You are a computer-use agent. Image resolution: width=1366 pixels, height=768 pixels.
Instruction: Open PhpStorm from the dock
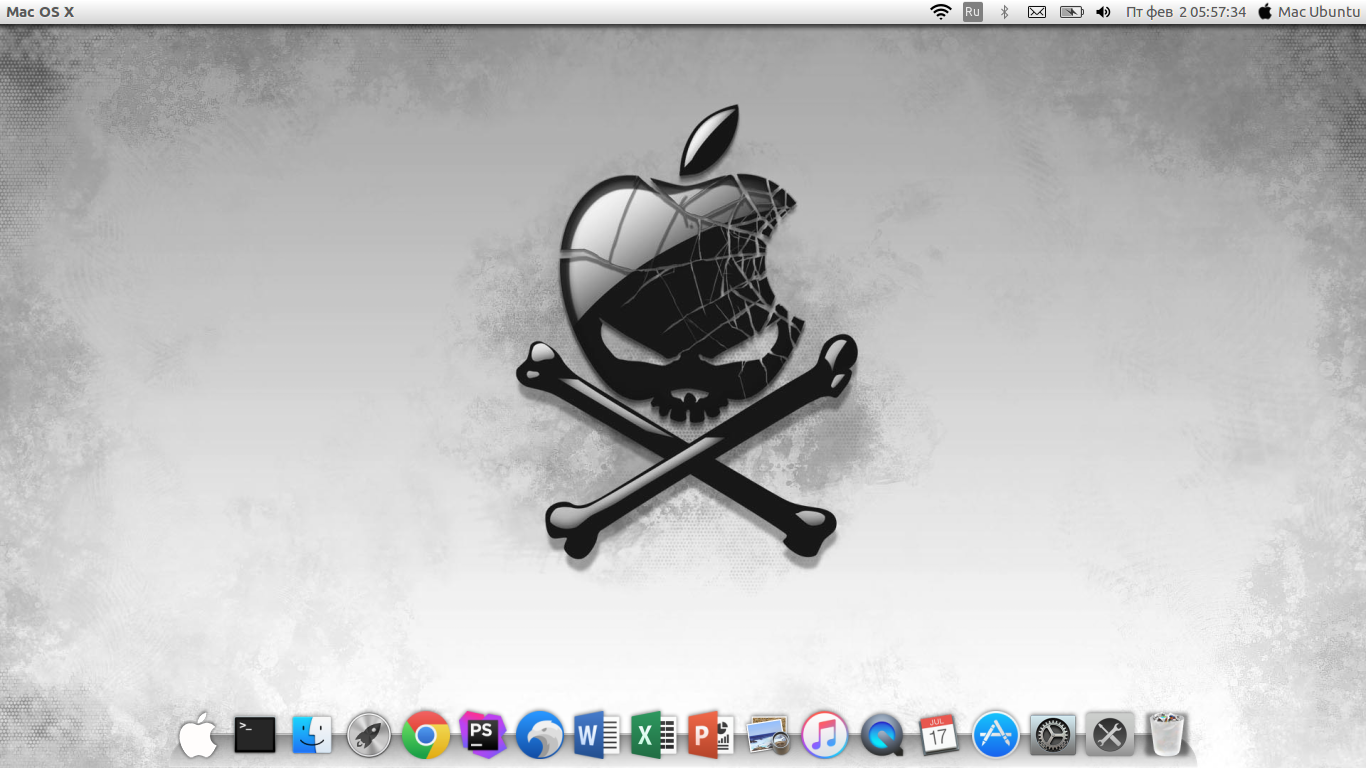pyautogui.click(x=483, y=735)
